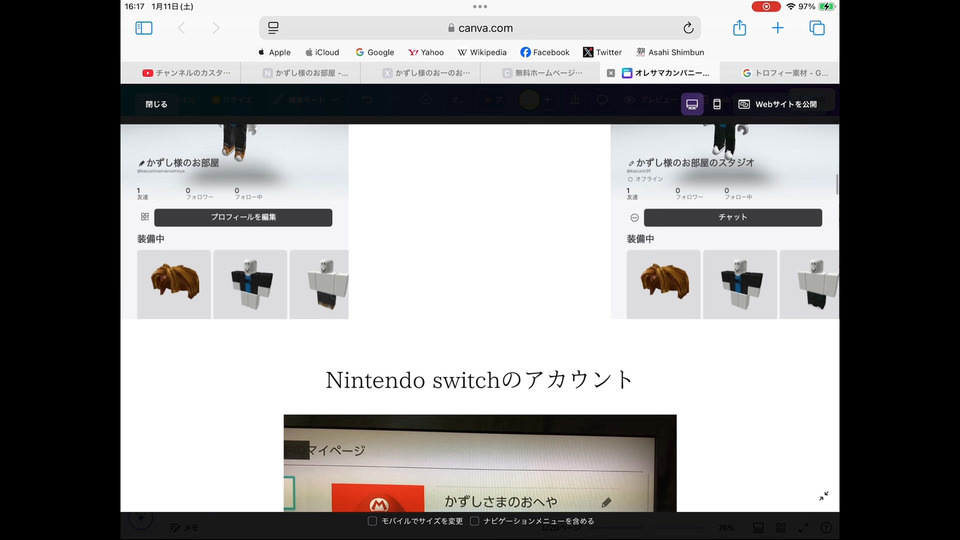Click the red Mario account icon
The image size is (960, 540).
click(x=378, y=498)
